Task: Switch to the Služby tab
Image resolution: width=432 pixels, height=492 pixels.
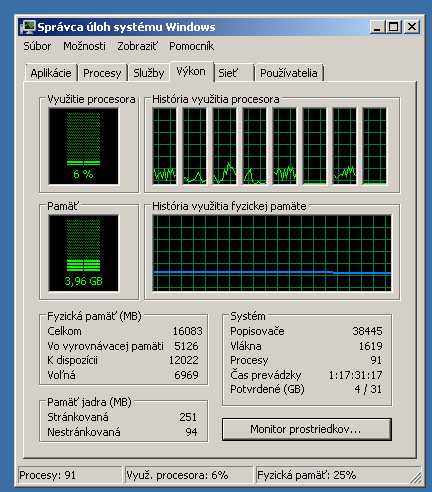Action: (x=149, y=73)
